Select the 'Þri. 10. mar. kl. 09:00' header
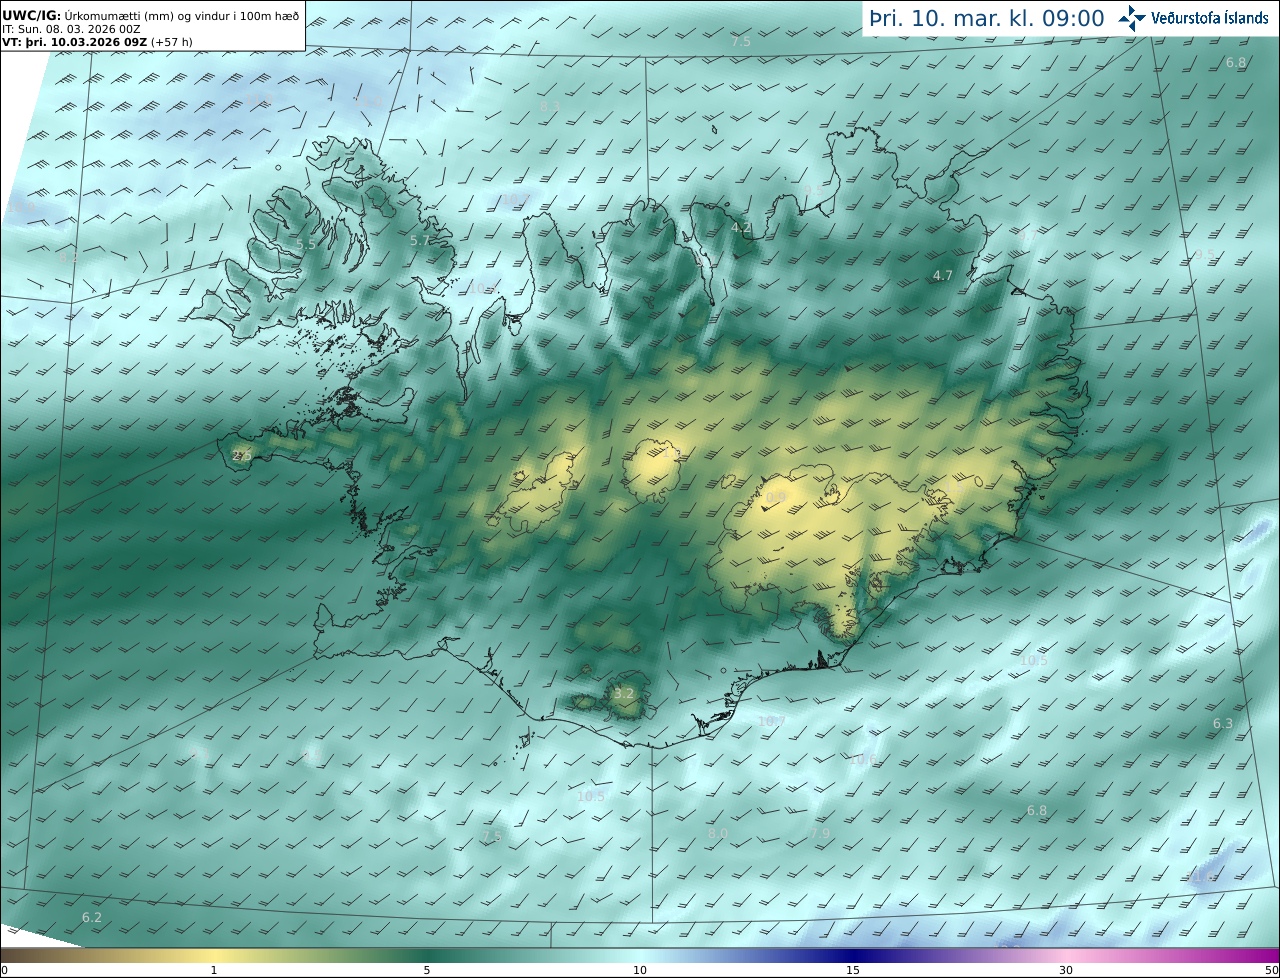Image resolution: width=1280 pixels, height=978 pixels. [987, 18]
